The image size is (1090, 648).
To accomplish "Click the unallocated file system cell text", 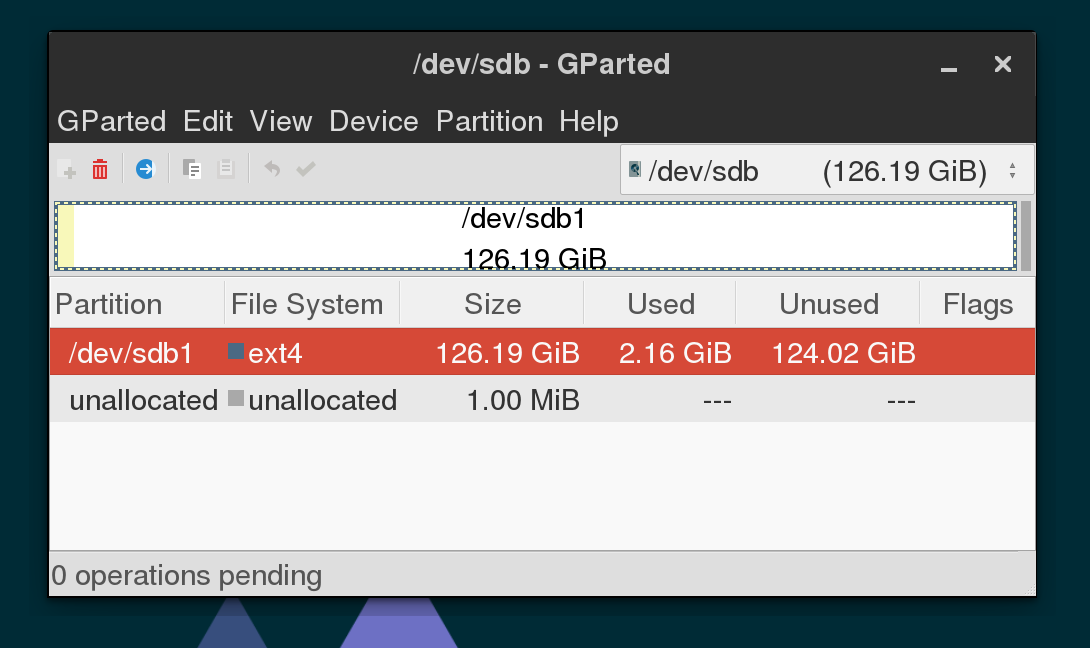I will (323, 400).
